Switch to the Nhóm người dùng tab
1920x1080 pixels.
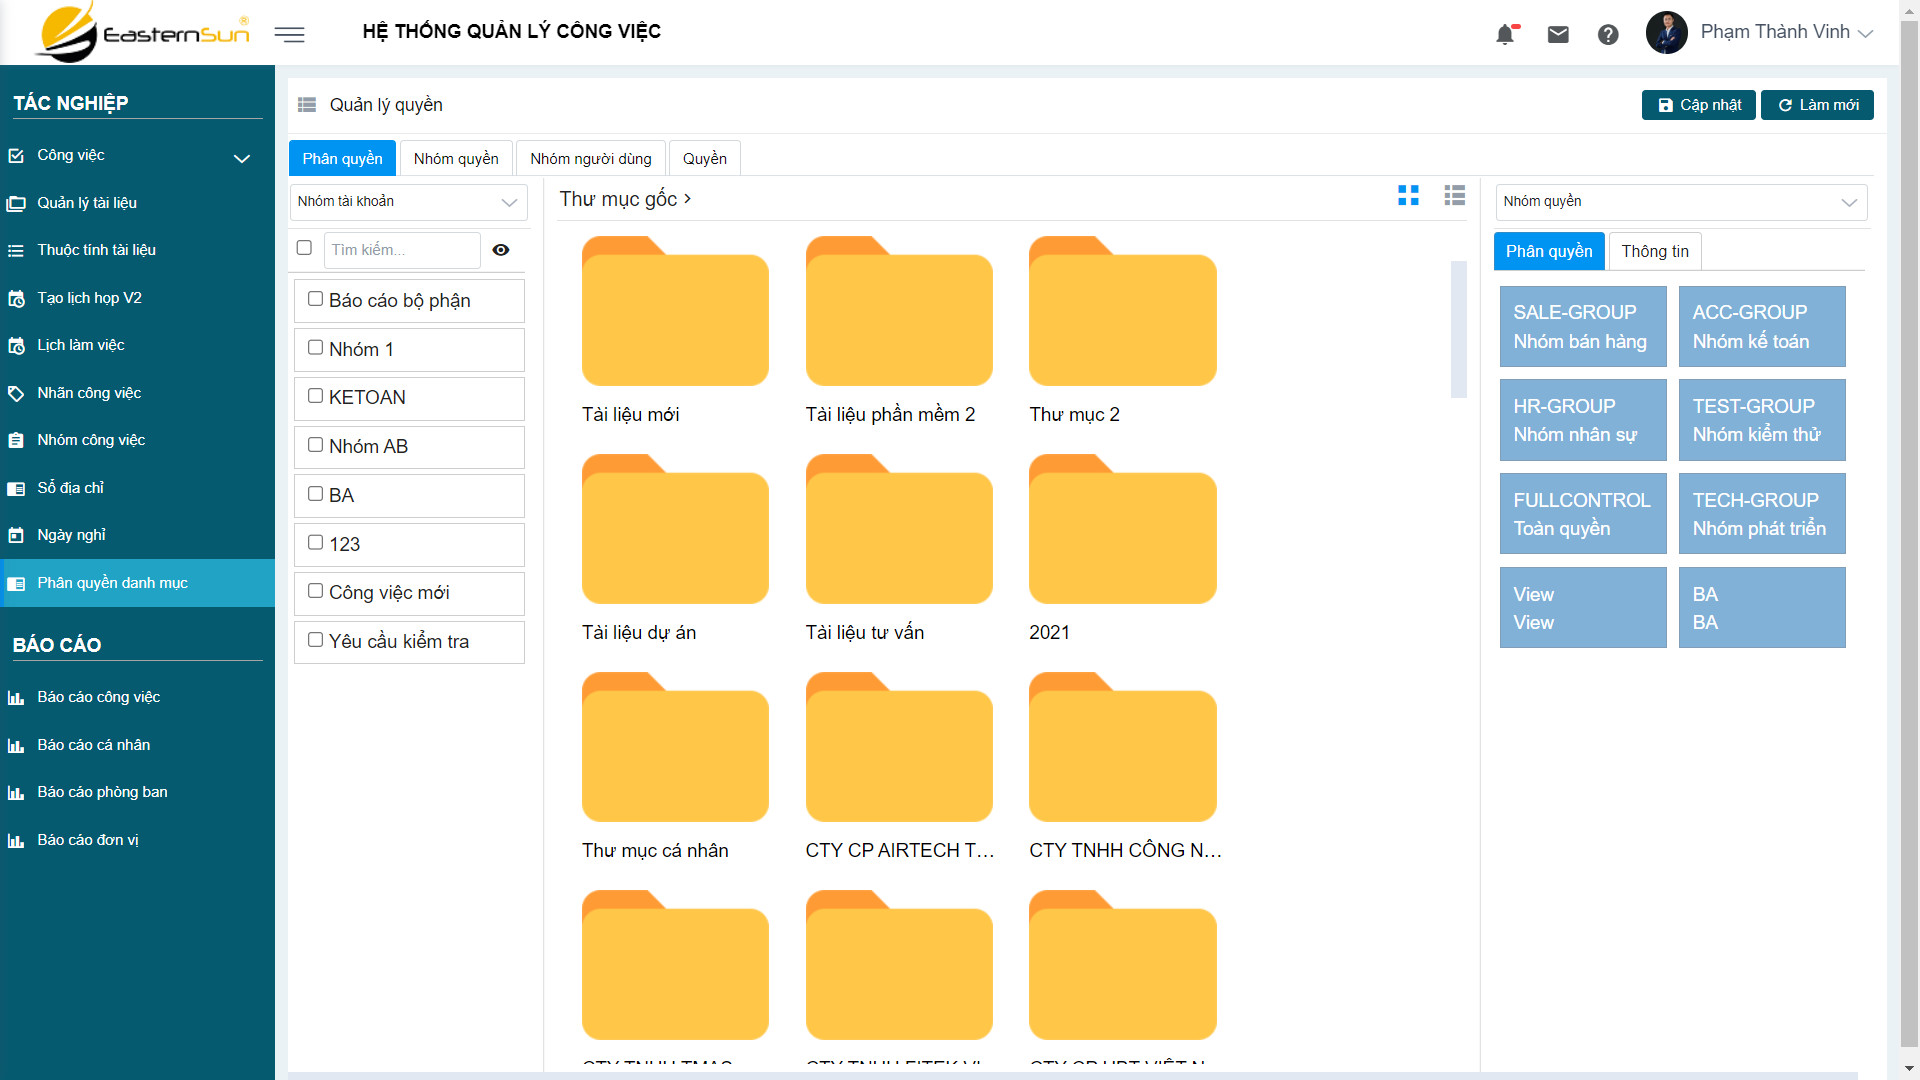(590, 159)
